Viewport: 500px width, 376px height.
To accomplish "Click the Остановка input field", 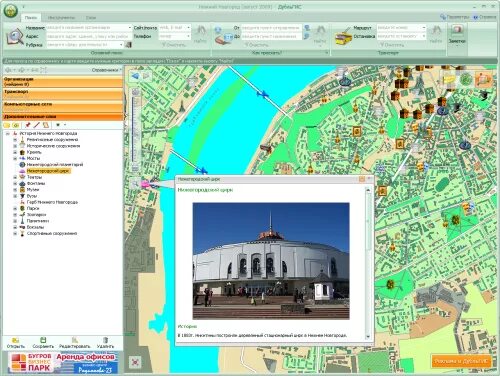I will (x=401, y=36).
